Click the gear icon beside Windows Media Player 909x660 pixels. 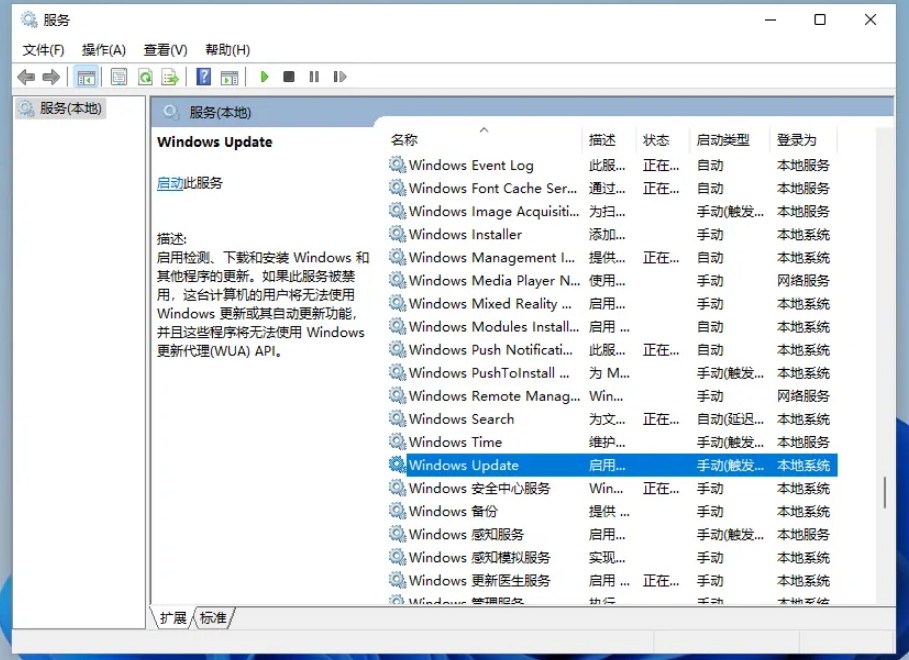[x=397, y=281]
